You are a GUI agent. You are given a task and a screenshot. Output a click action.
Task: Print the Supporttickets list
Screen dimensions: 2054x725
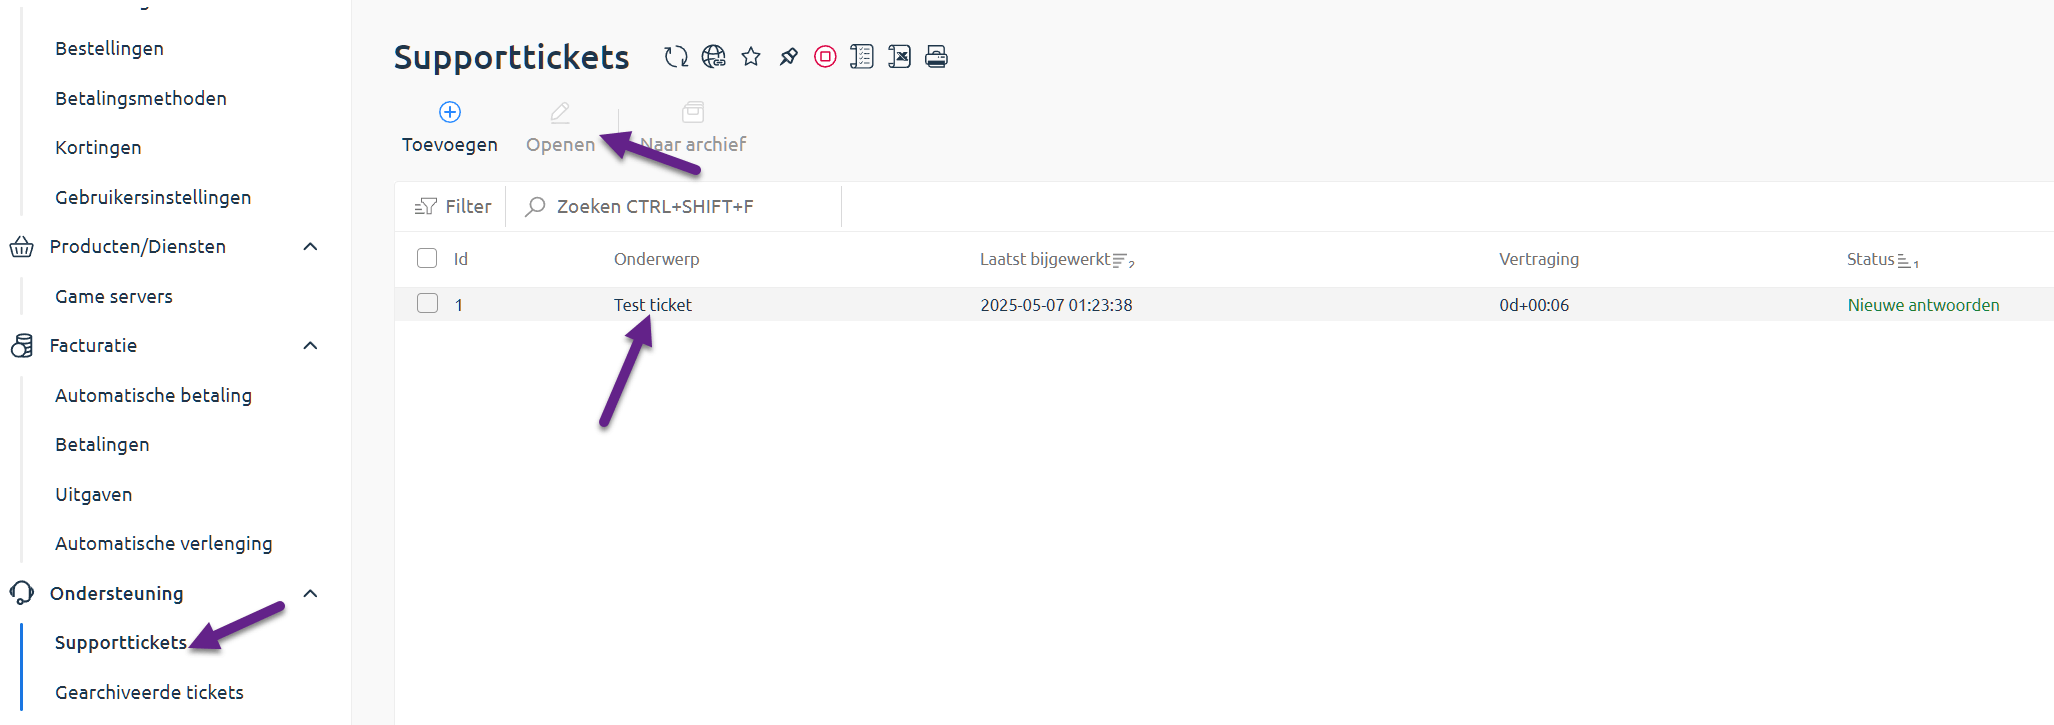coord(936,57)
